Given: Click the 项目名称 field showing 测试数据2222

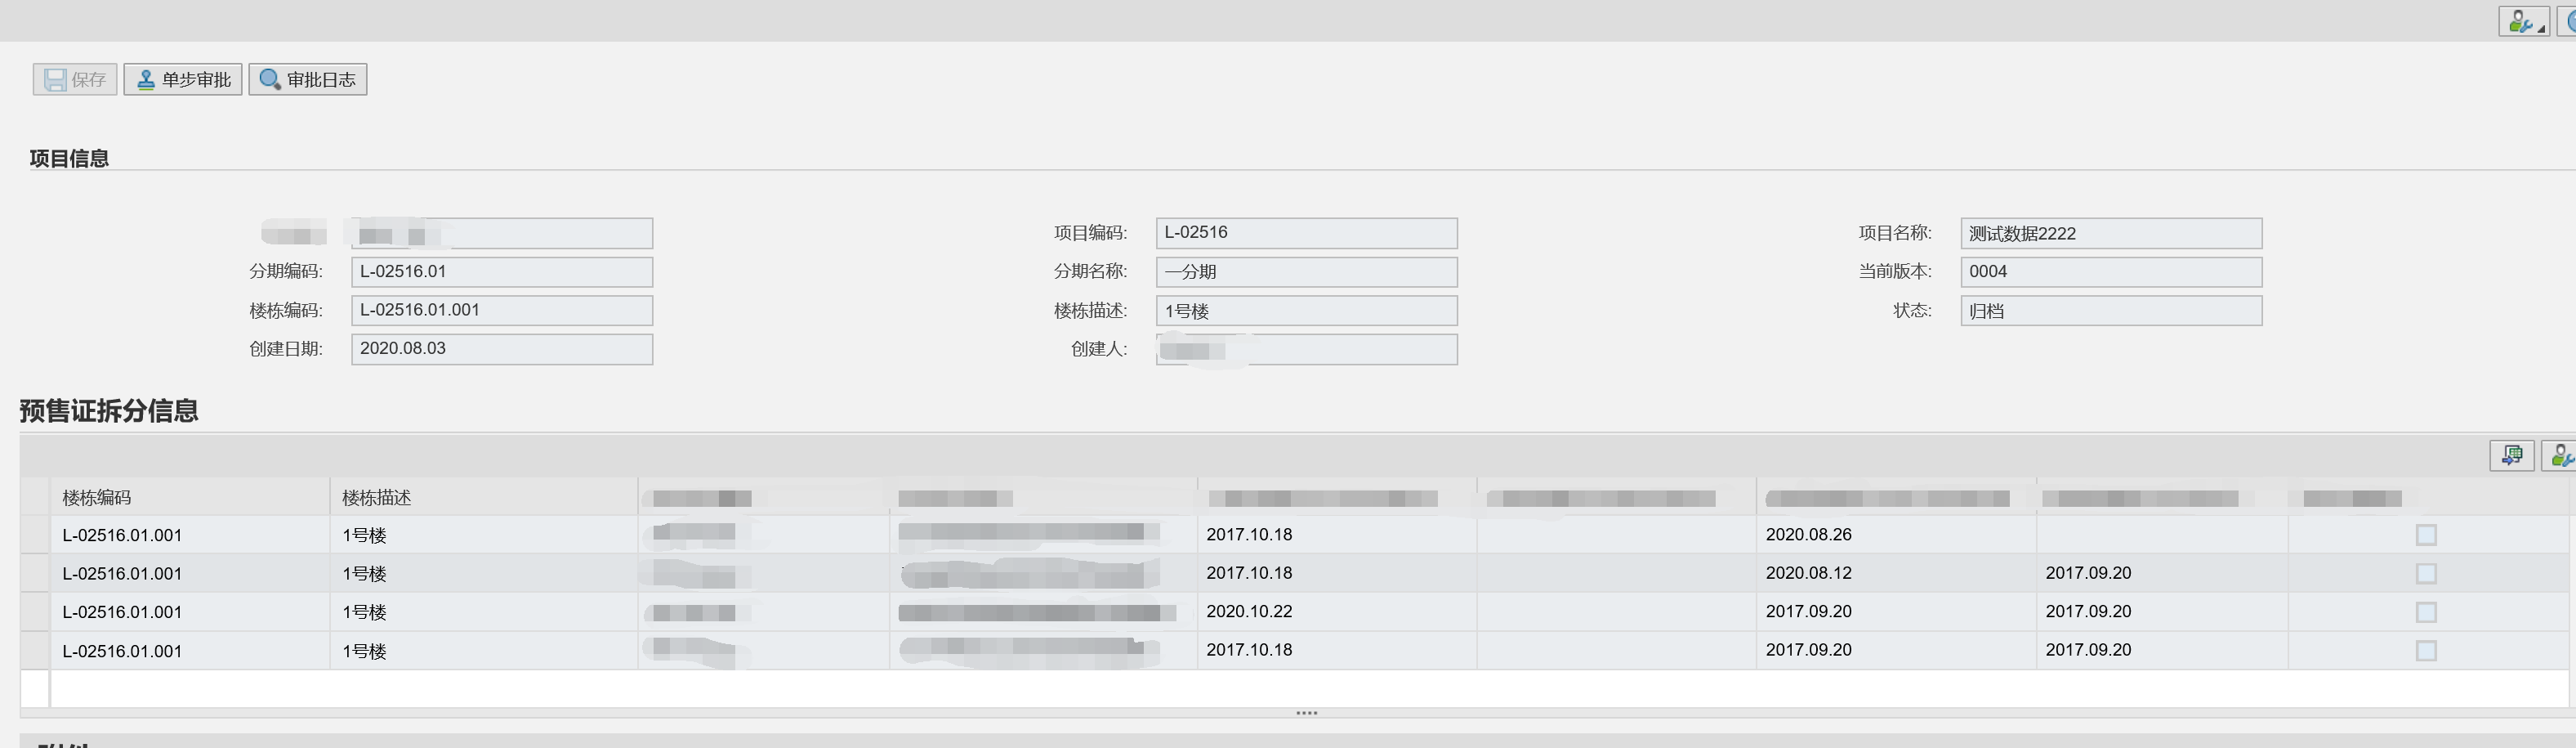Looking at the screenshot, I should 2112,233.
